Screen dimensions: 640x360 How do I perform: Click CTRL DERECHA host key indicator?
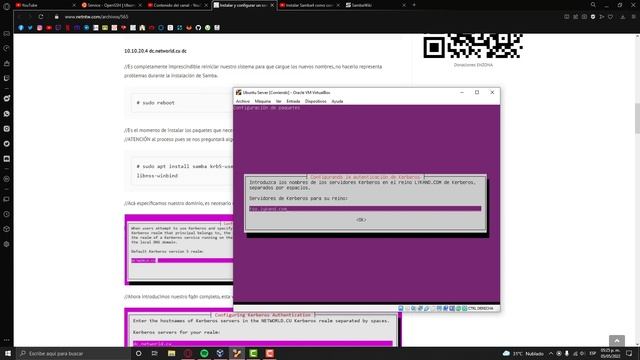[480, 308]
